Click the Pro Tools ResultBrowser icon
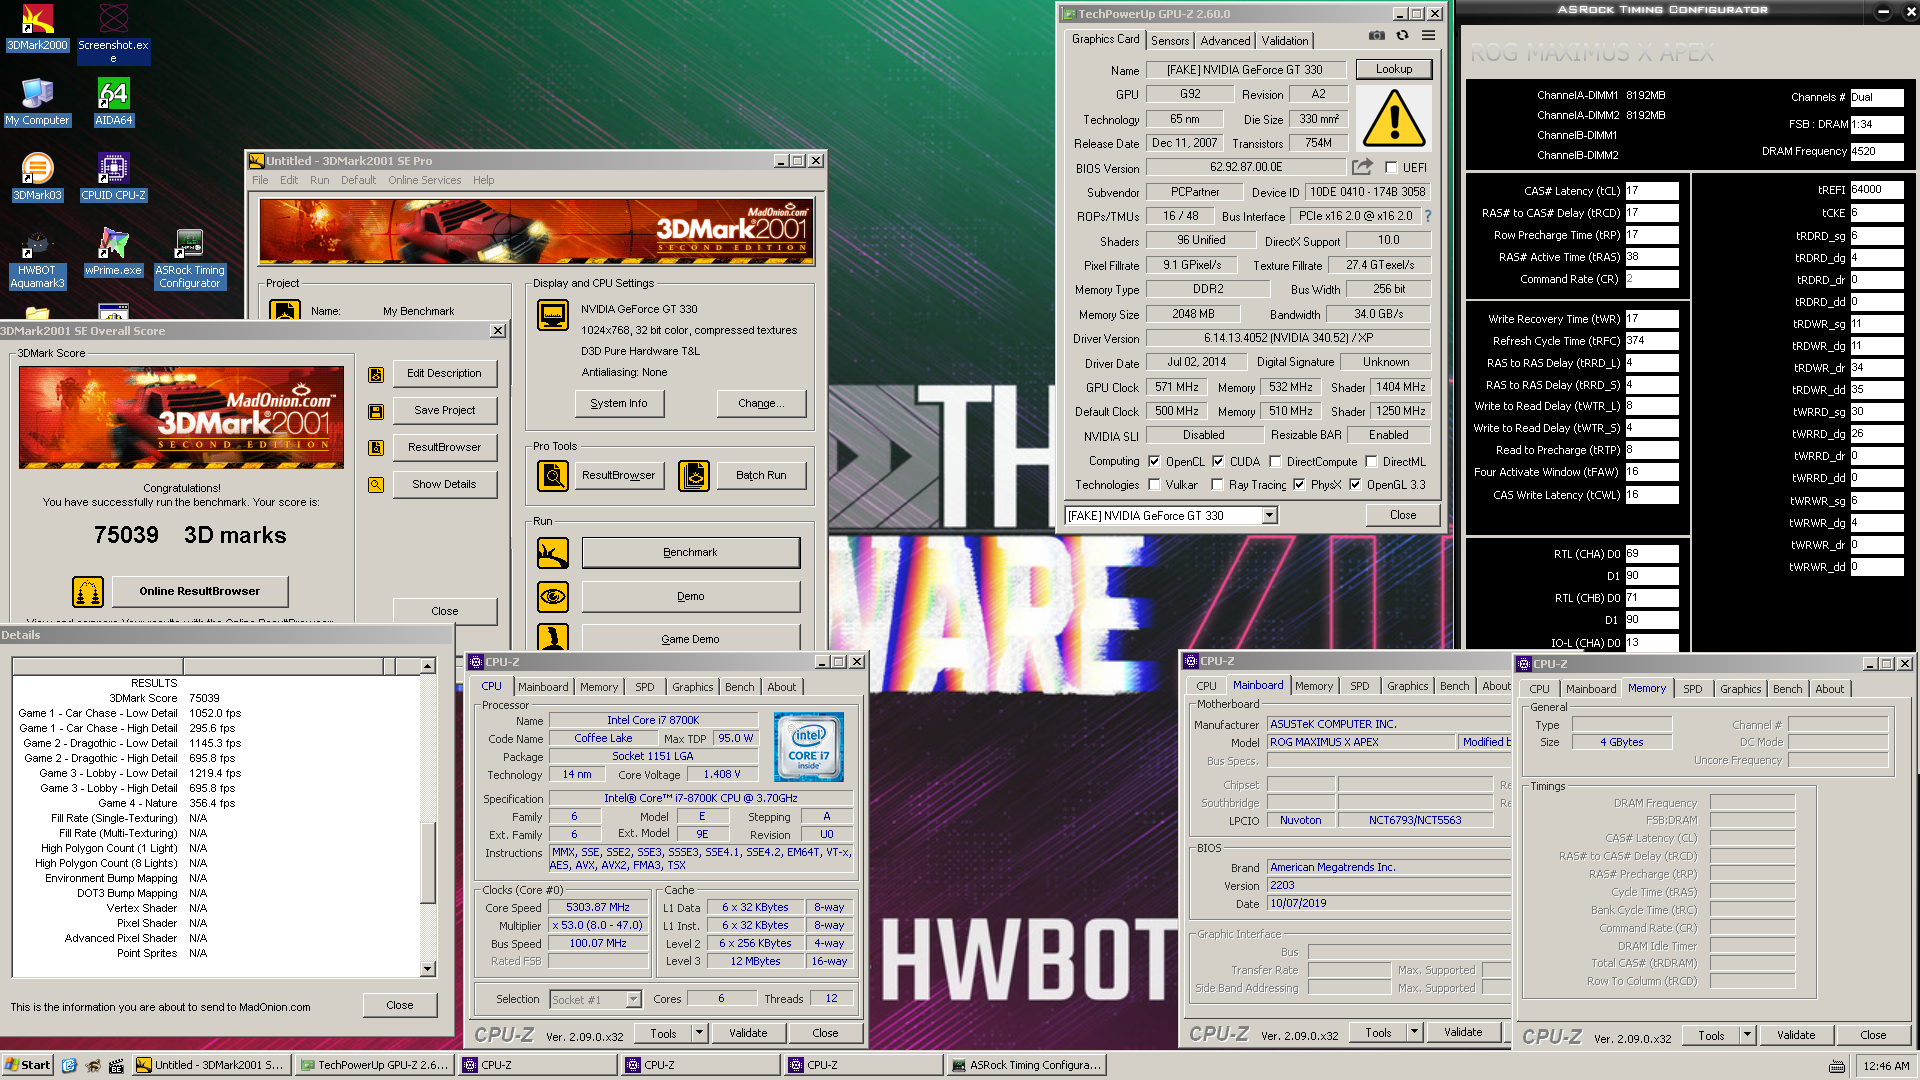The width and height of the screenshot is (1920, 1080). [x=553, y=476]
